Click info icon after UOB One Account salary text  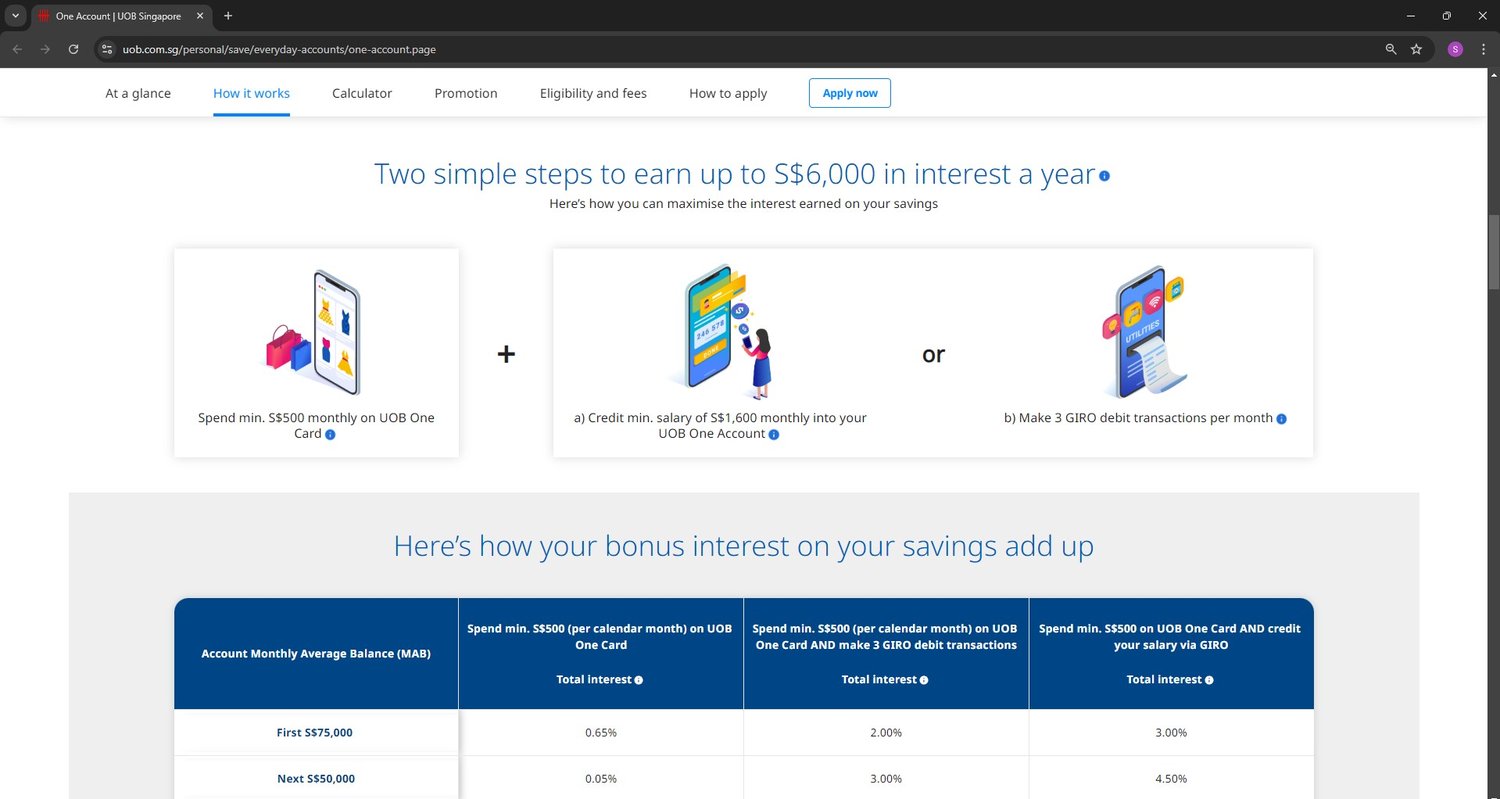coord(773,434)
